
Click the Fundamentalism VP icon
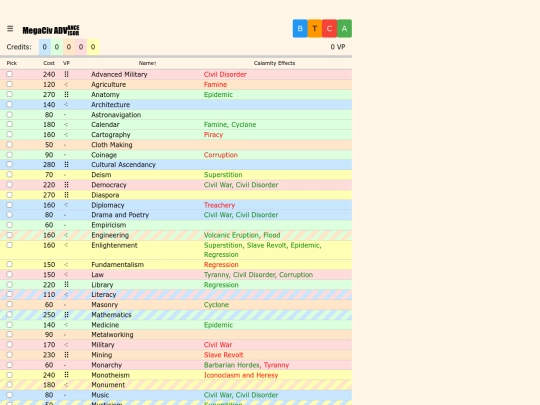[66, 264]
